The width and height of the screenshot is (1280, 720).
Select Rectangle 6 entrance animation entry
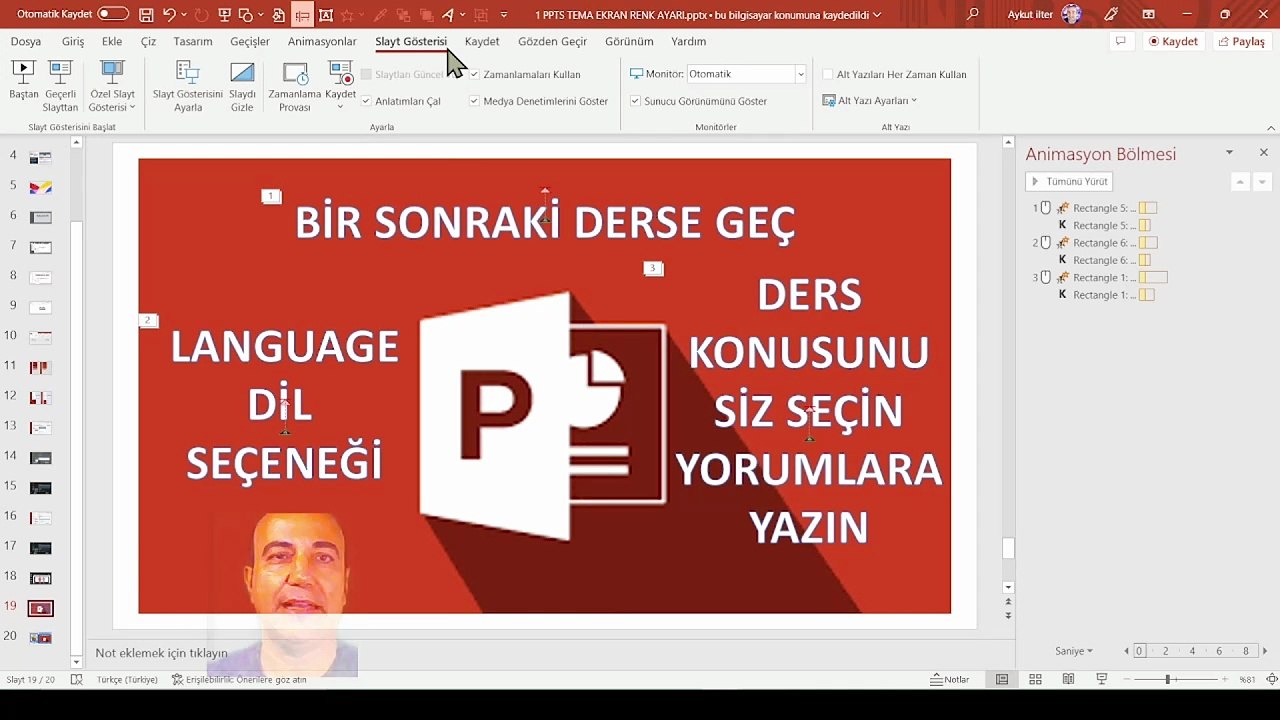pyautogui.click(x=1096, y=243)
